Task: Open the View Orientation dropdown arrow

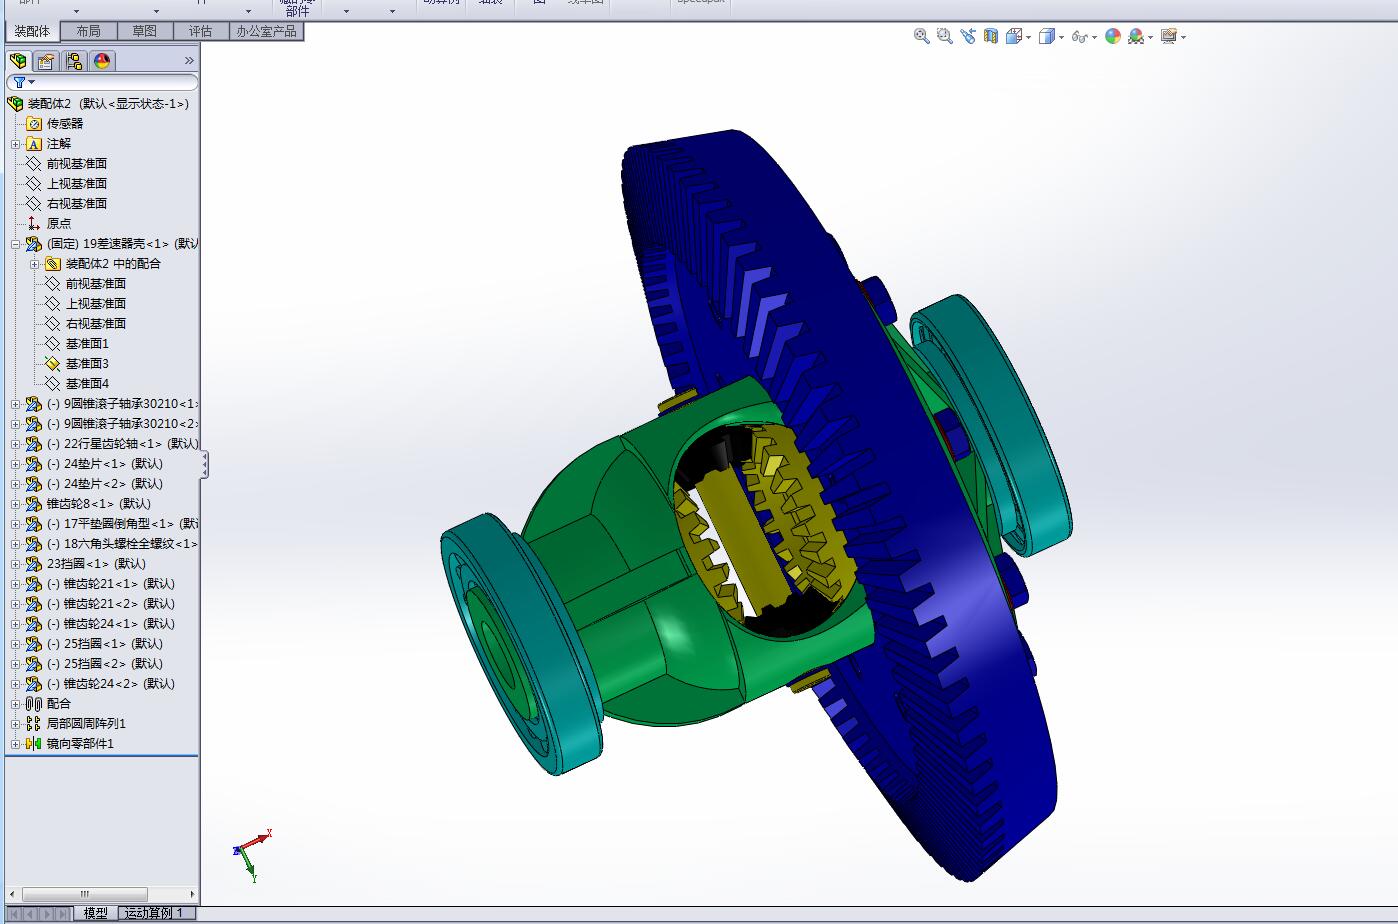Action: coord(1028,37)
